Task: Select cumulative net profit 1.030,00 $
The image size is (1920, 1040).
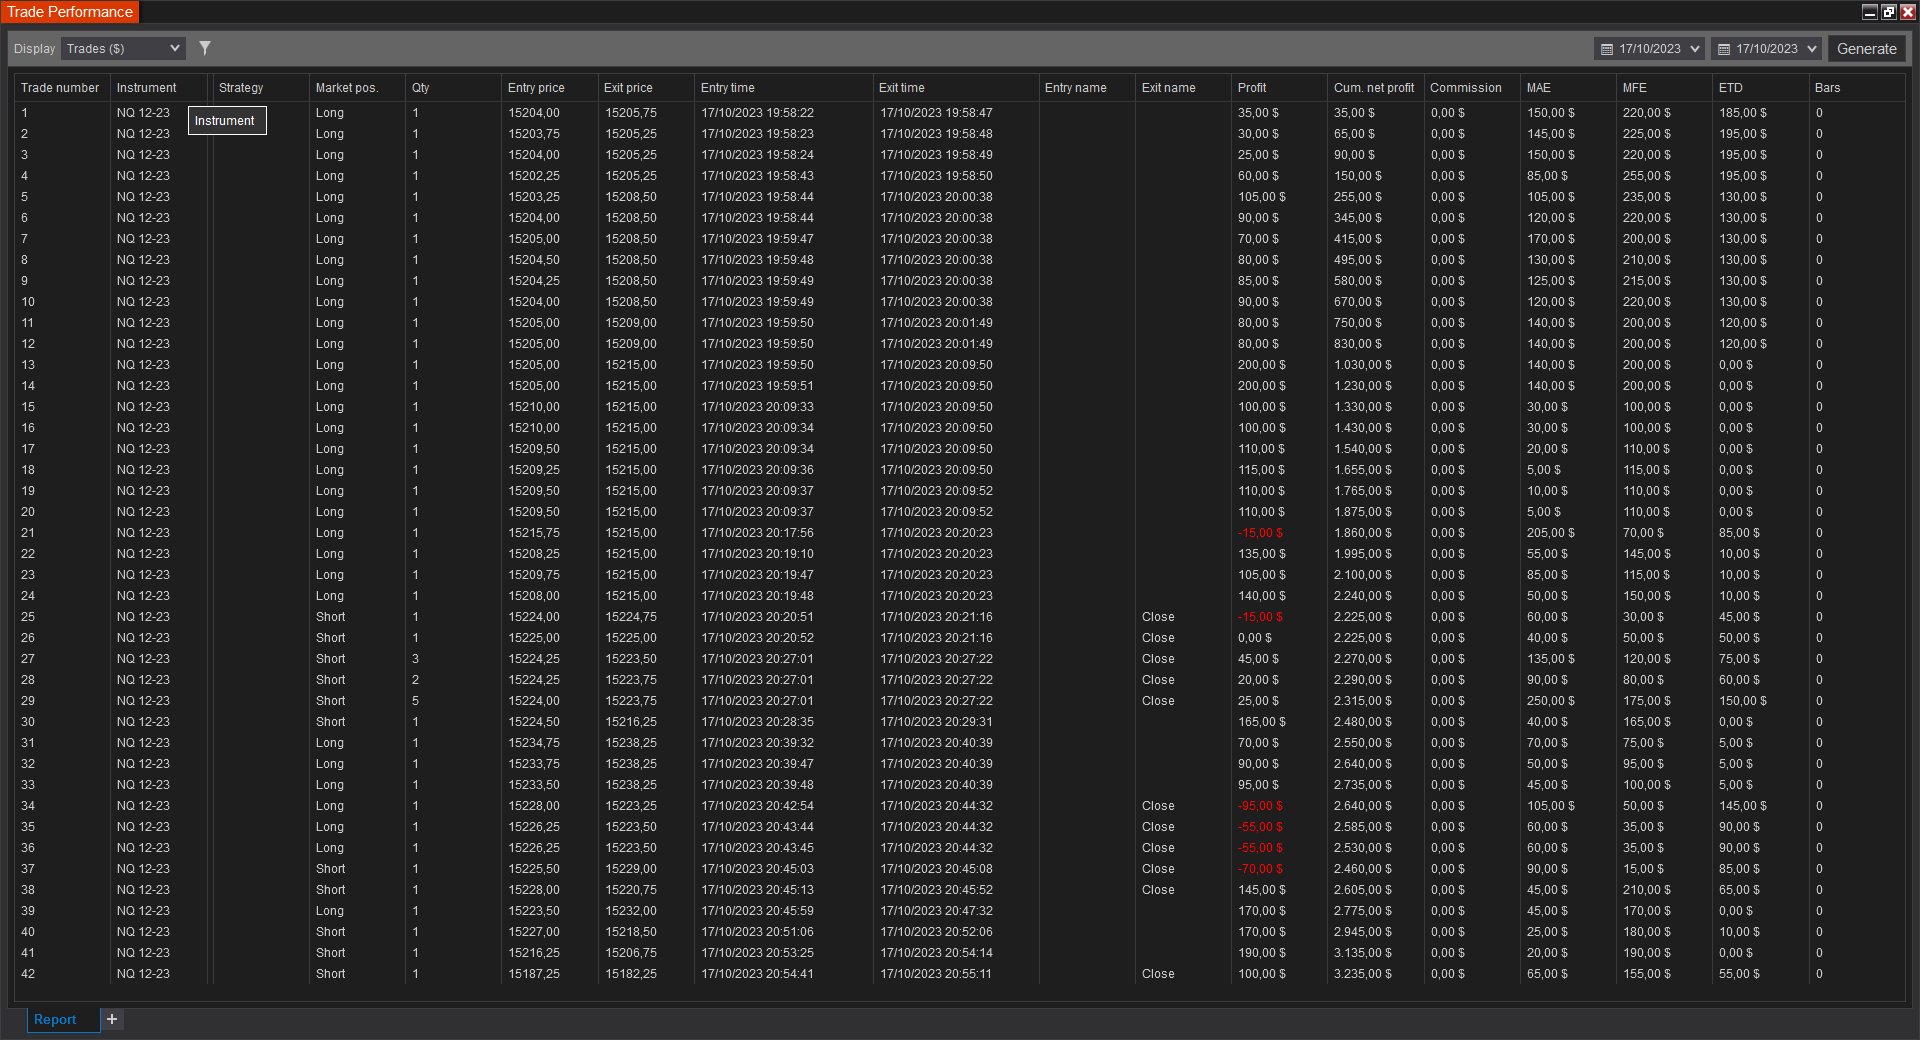Action: point(1363,365)
